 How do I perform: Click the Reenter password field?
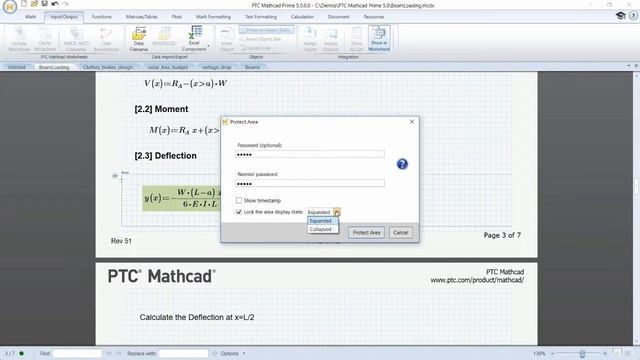click(x=310, y=183)
